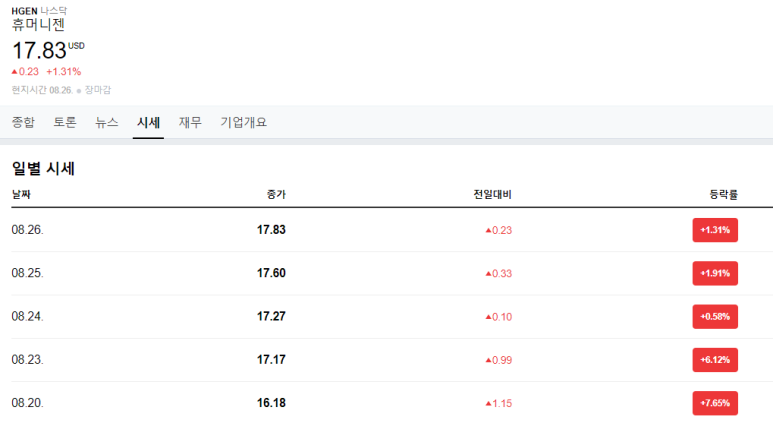The image size is (773, 423).
Task: Click the 1.15 change value
Action: [x=498, y=403]
